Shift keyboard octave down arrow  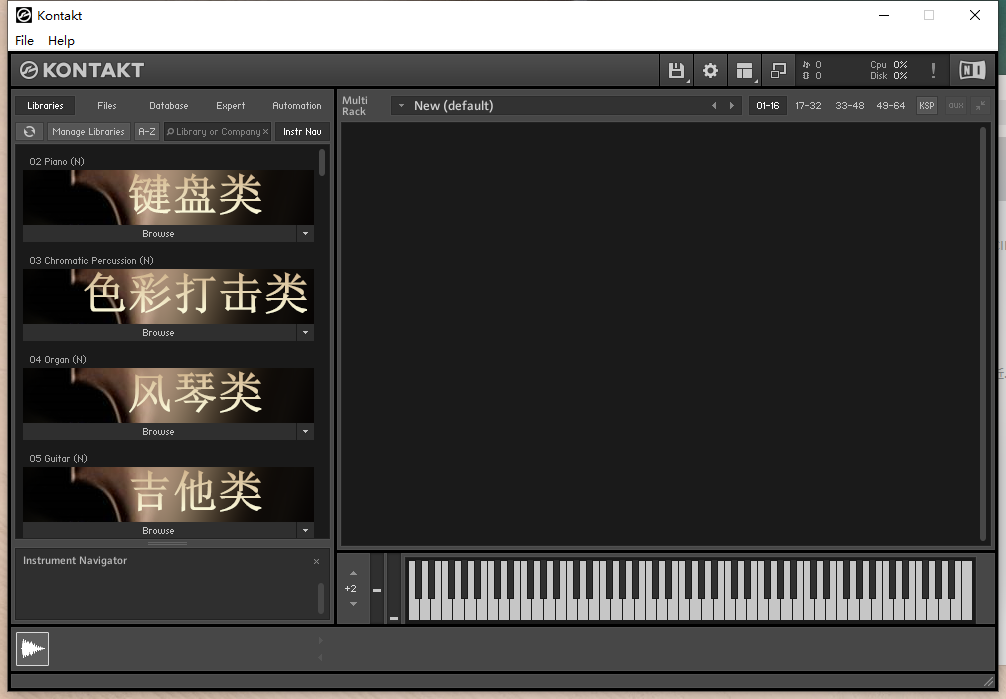(x=353, y=604)
